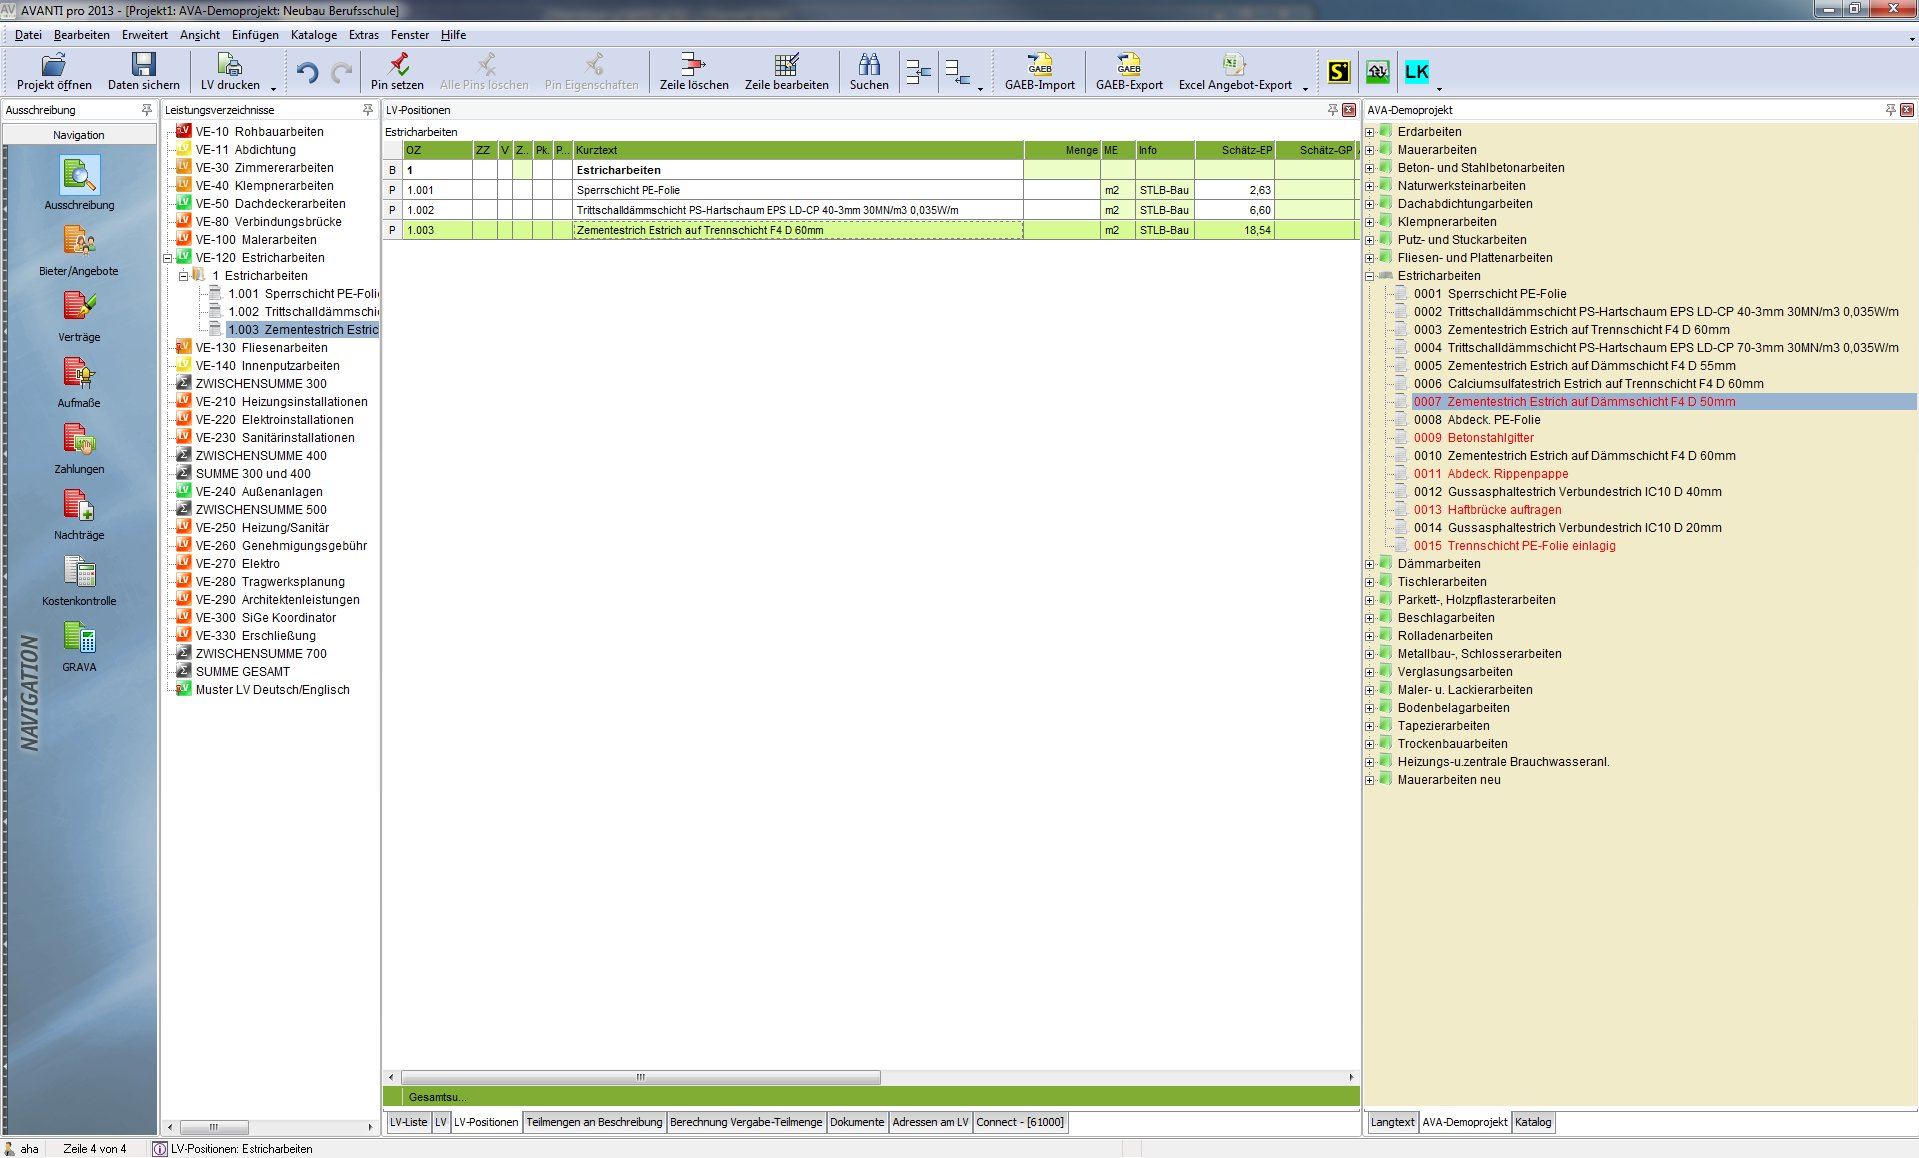Expand Erdarbeiten in AVA-Demoprojekt tree

(x=1370, y=132)
